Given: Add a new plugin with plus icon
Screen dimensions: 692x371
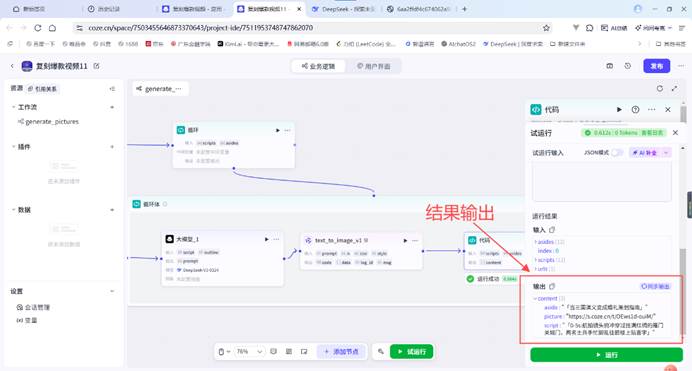Looking at the screenshot, I should [x=112, y=146].
